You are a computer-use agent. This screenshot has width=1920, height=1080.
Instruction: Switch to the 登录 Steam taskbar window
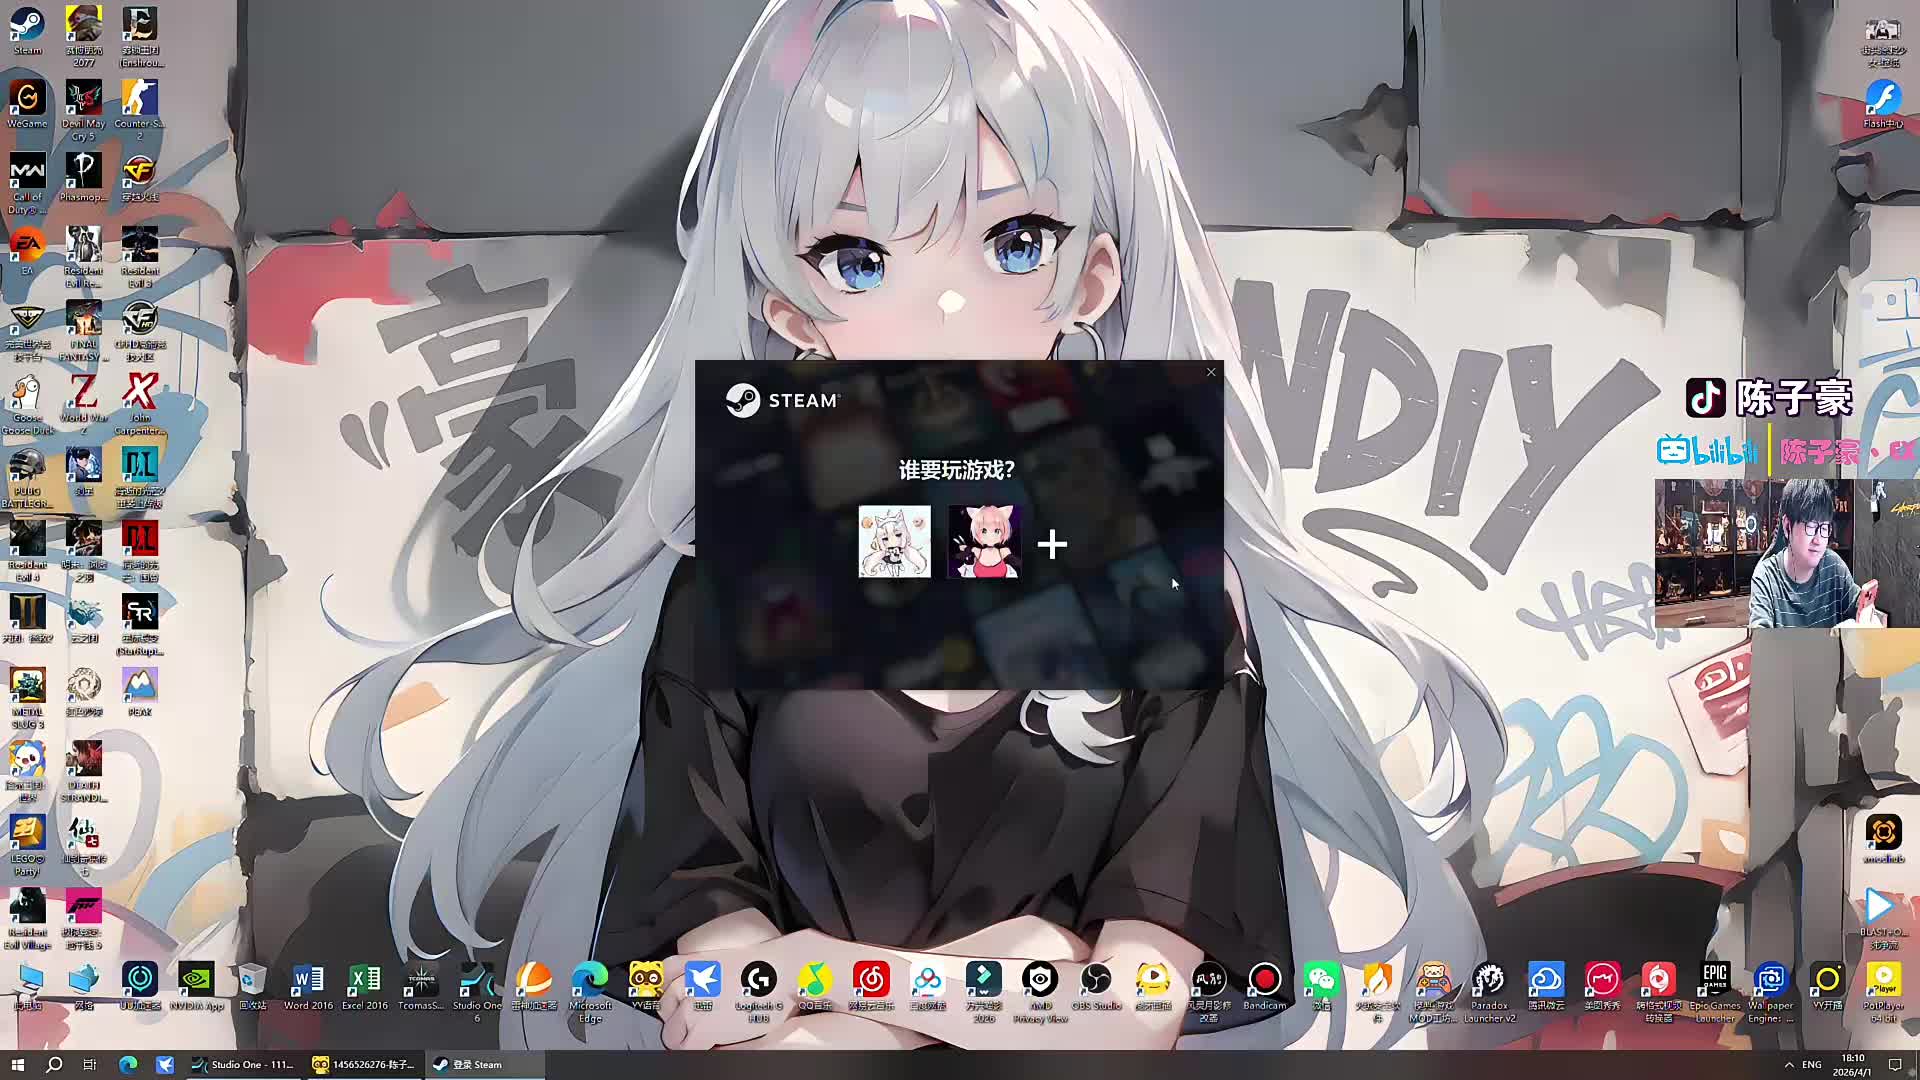pyautogui.click(x=468, y=1064)
